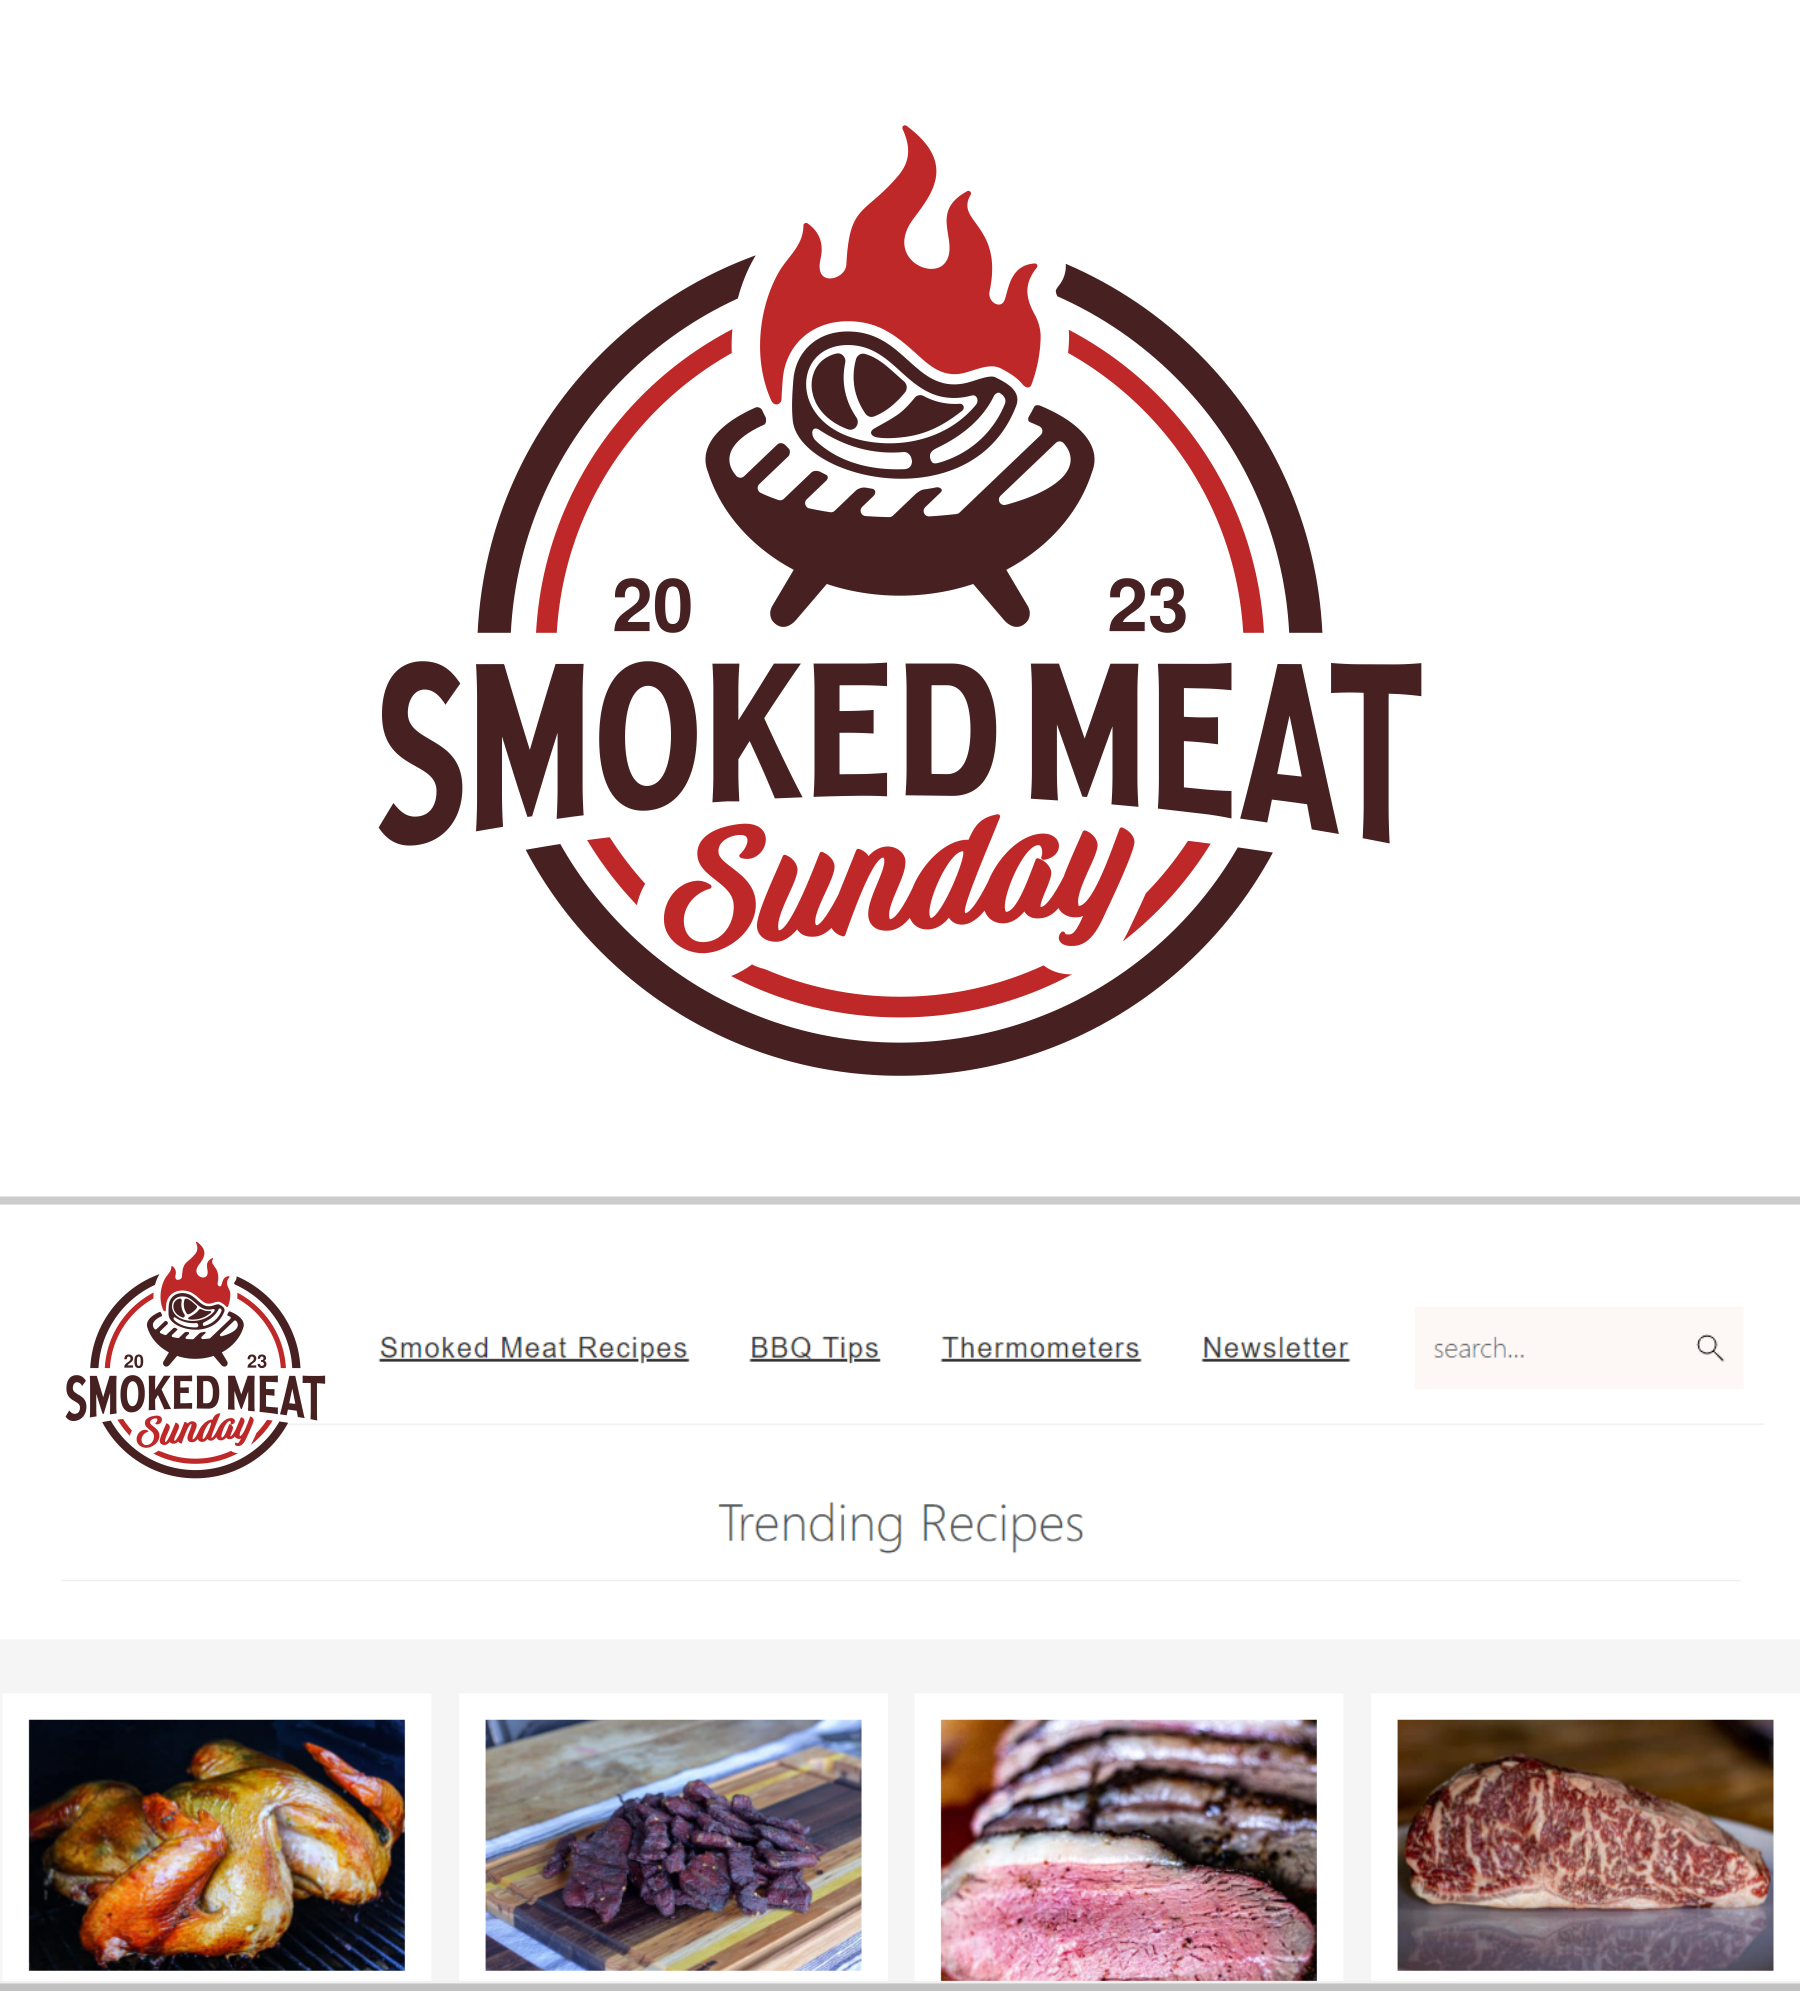Click the steak graphic on the large grill

pos(903,402)
